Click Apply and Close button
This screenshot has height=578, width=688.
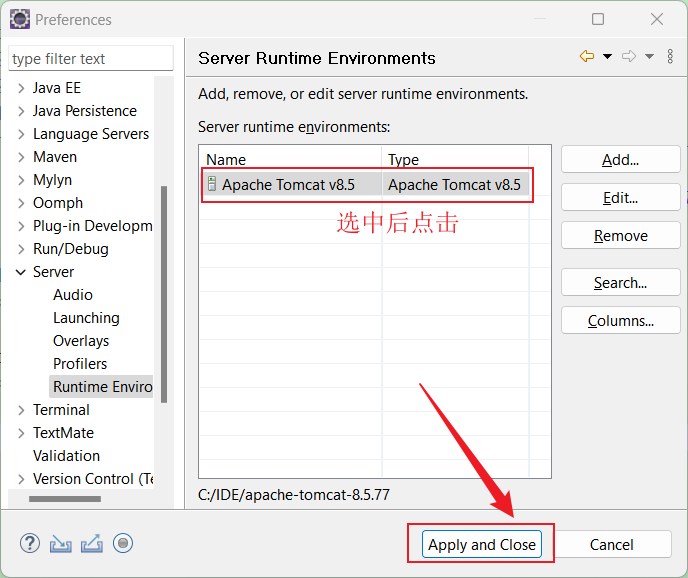tap(481, 545)
